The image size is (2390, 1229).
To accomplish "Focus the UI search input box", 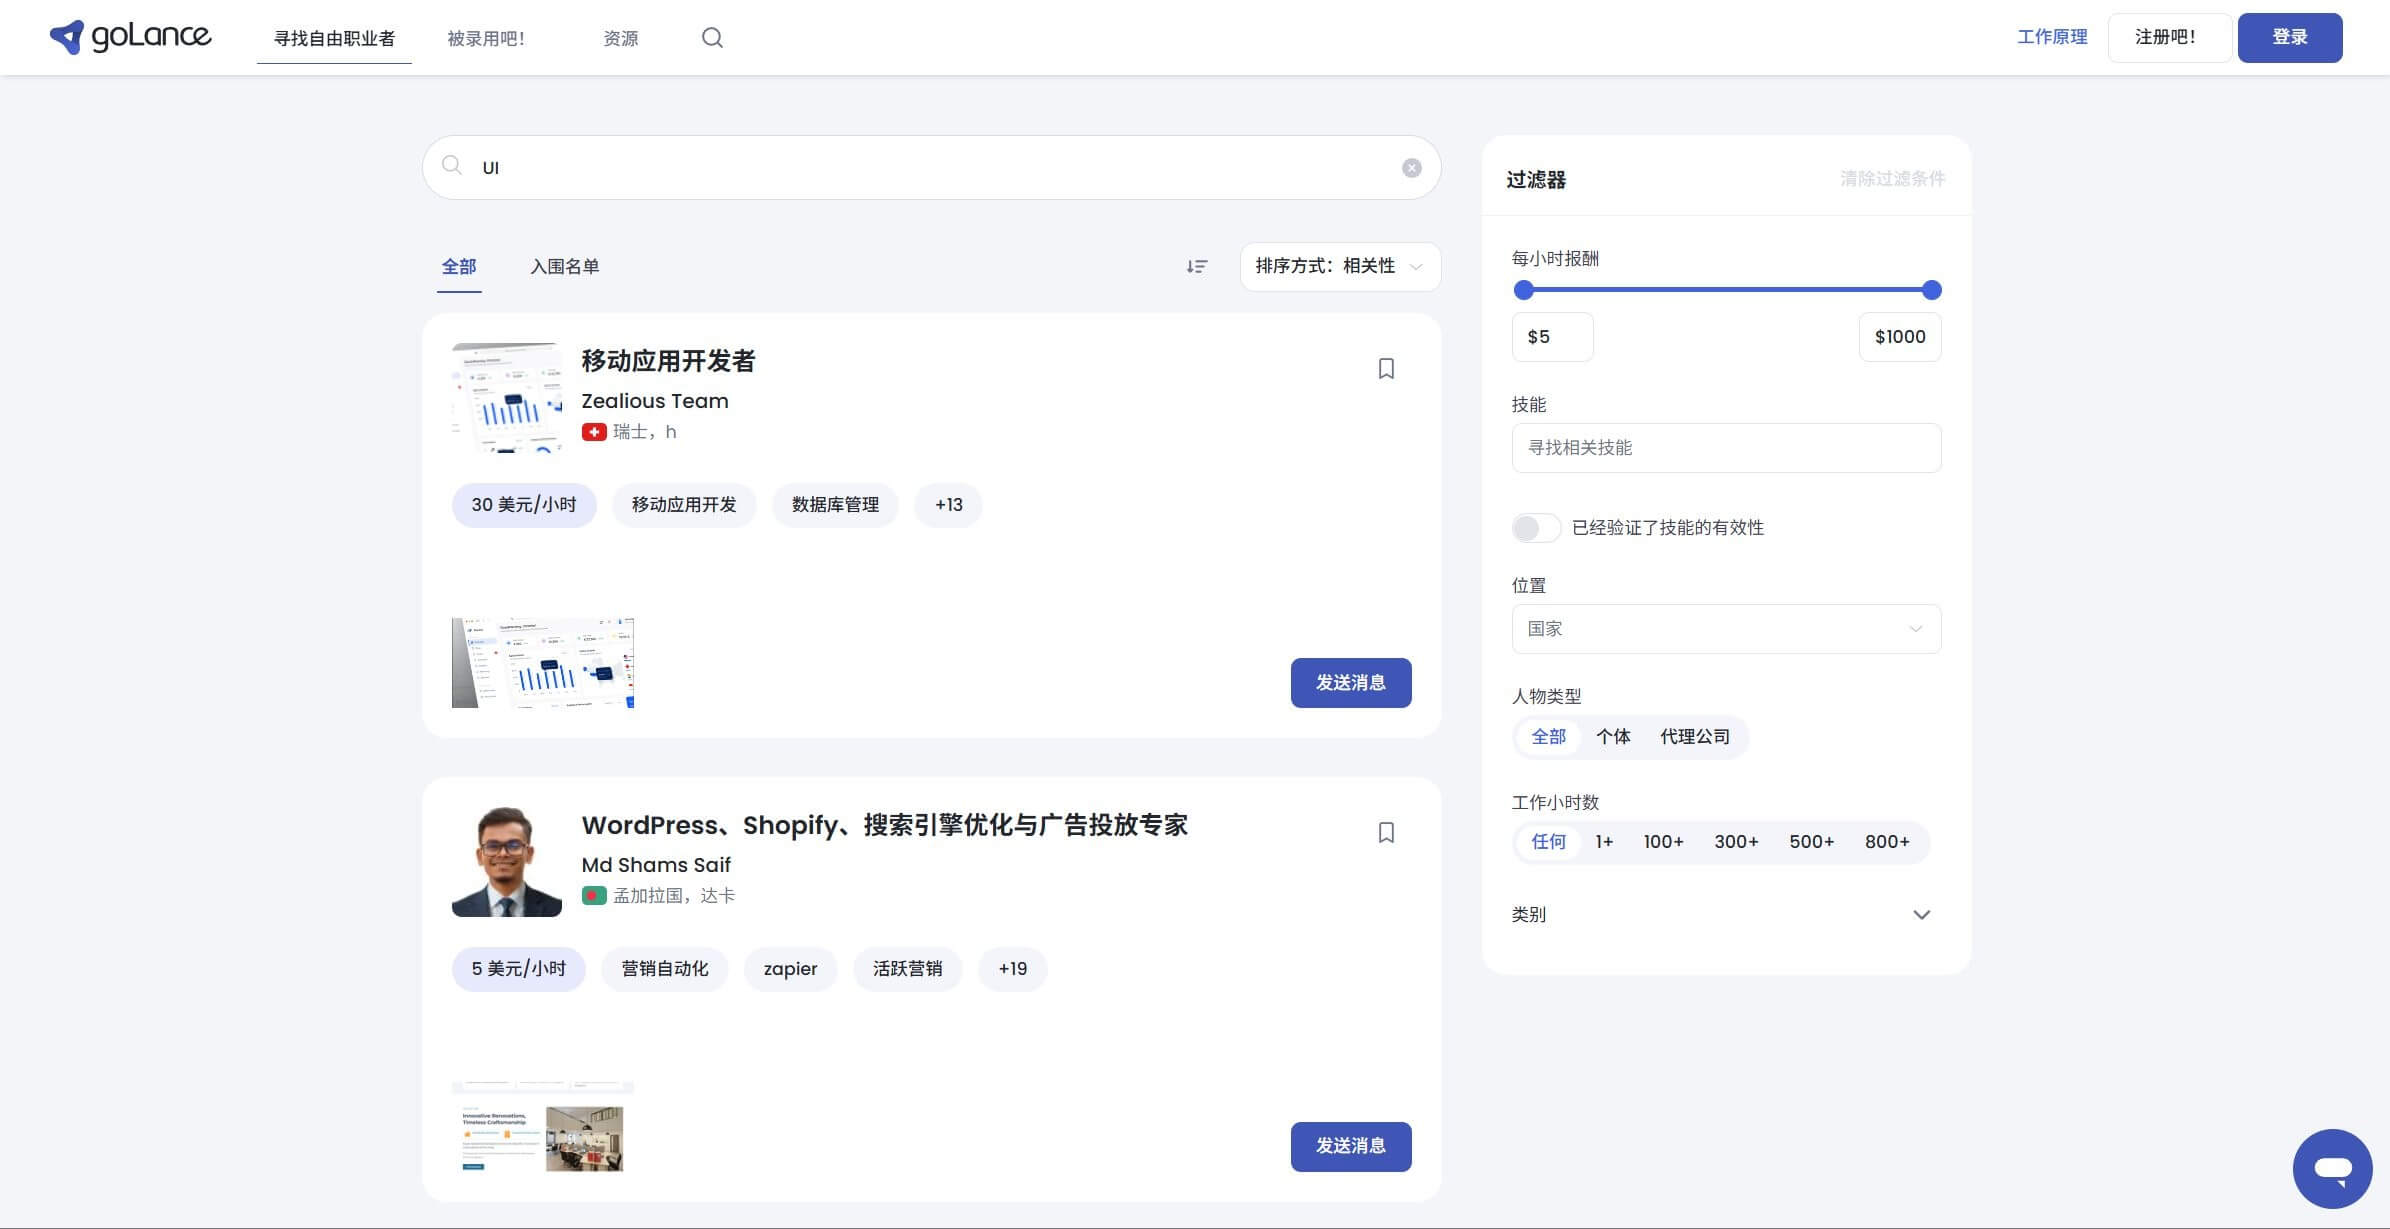I will coord(932,168).
